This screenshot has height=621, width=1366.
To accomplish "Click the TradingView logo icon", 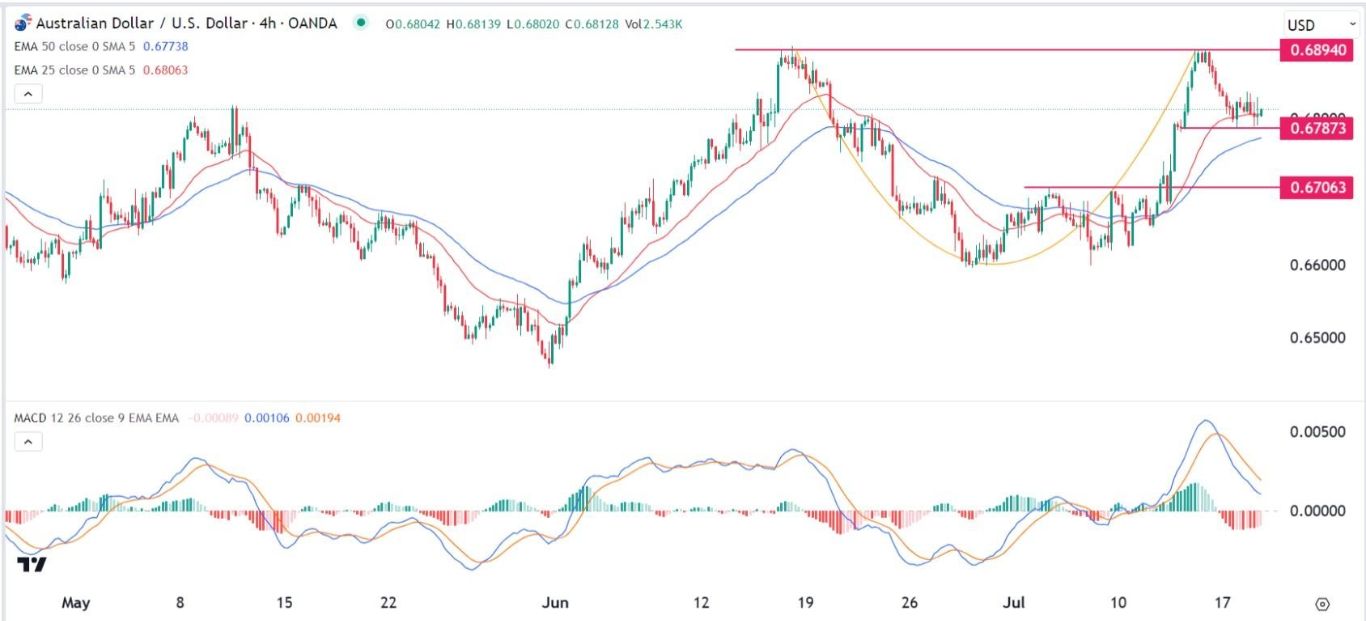I will 32,565.
